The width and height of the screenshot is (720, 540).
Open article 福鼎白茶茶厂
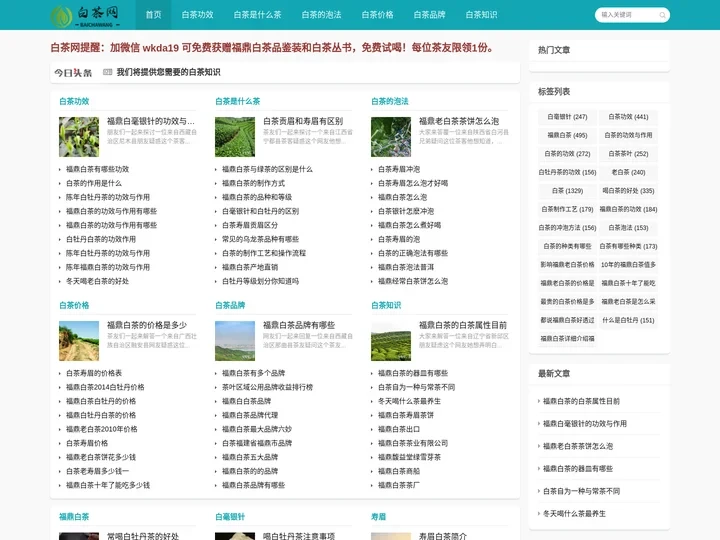coord(399,485)
